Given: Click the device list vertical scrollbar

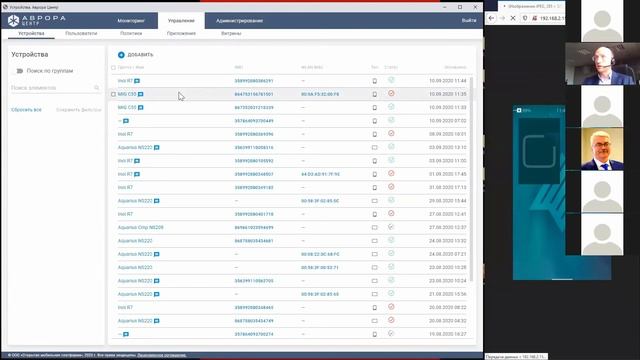Looking at the screenshot, I should click(471, 180).
